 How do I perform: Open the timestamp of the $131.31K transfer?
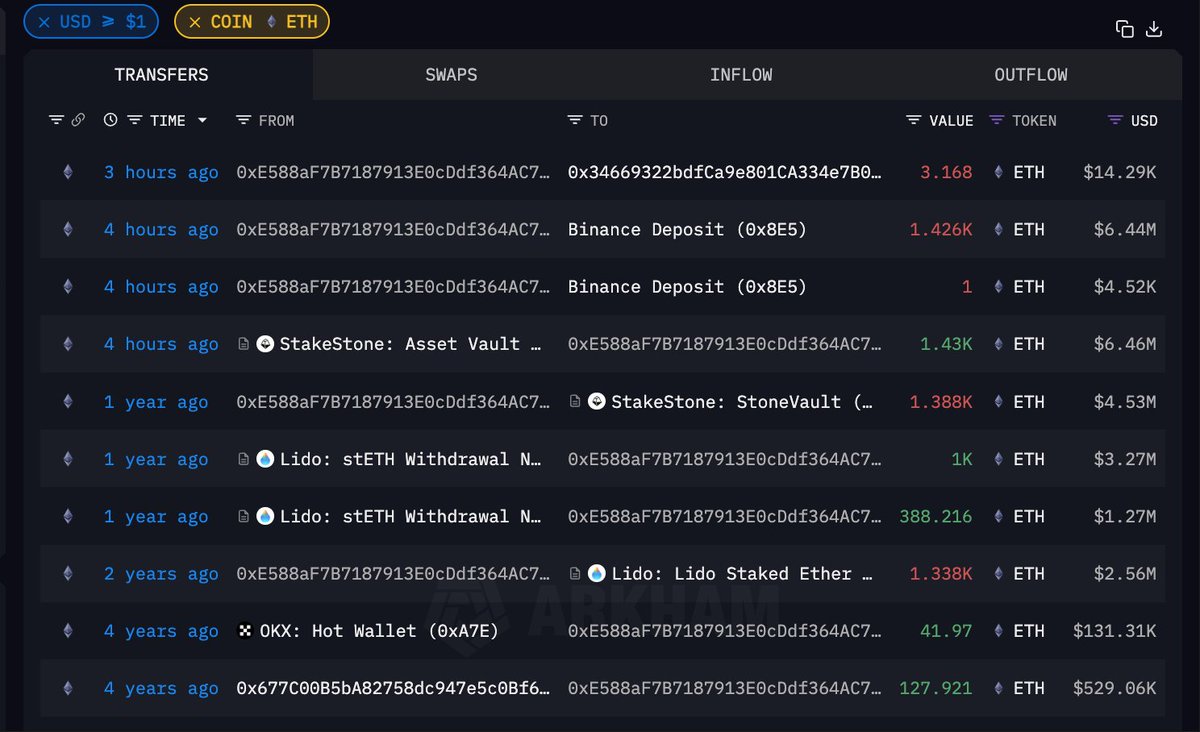tap(161, 631)
